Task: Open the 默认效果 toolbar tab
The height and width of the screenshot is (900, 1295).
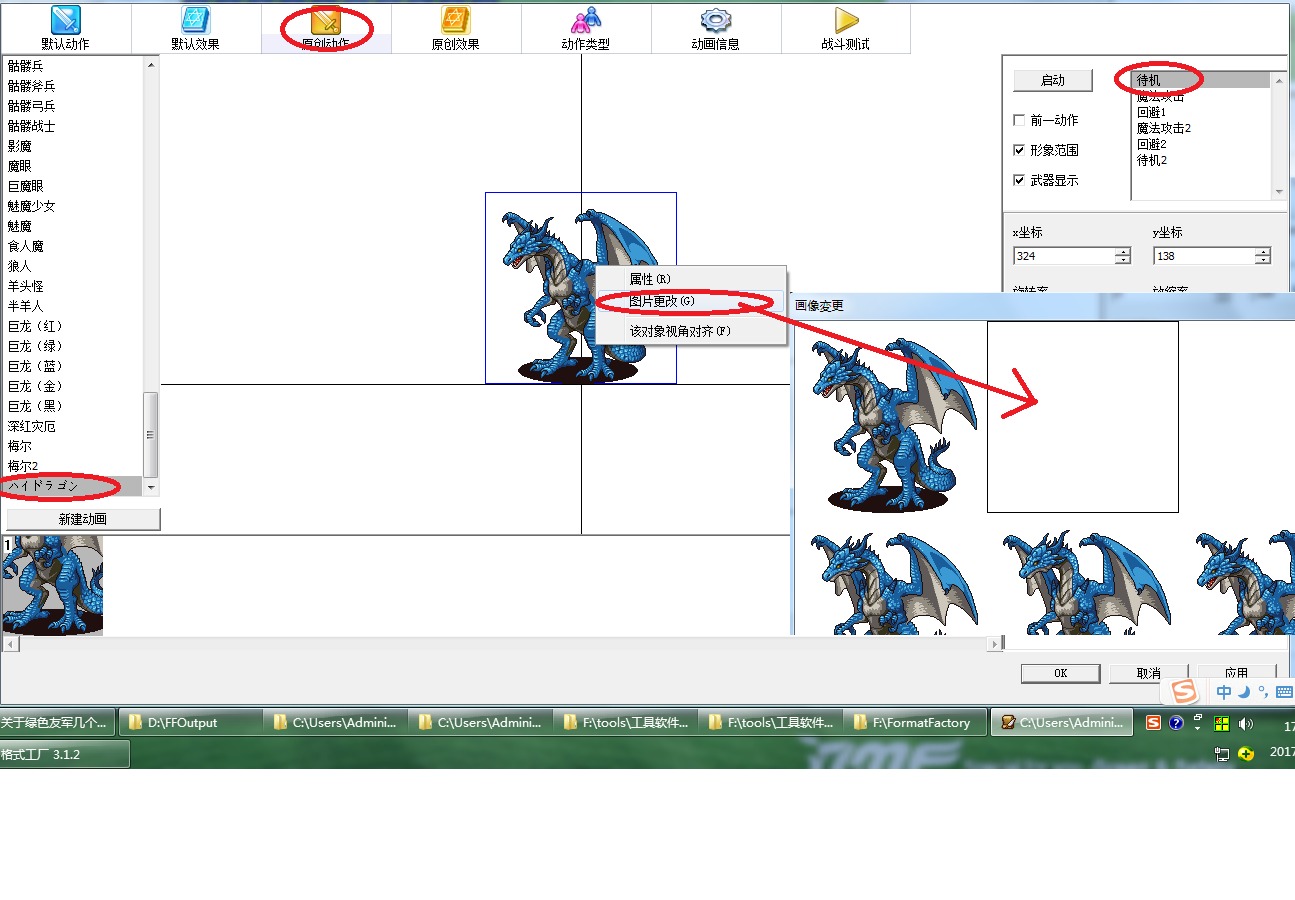Action: pyautogui.click(x=196, y=28)
